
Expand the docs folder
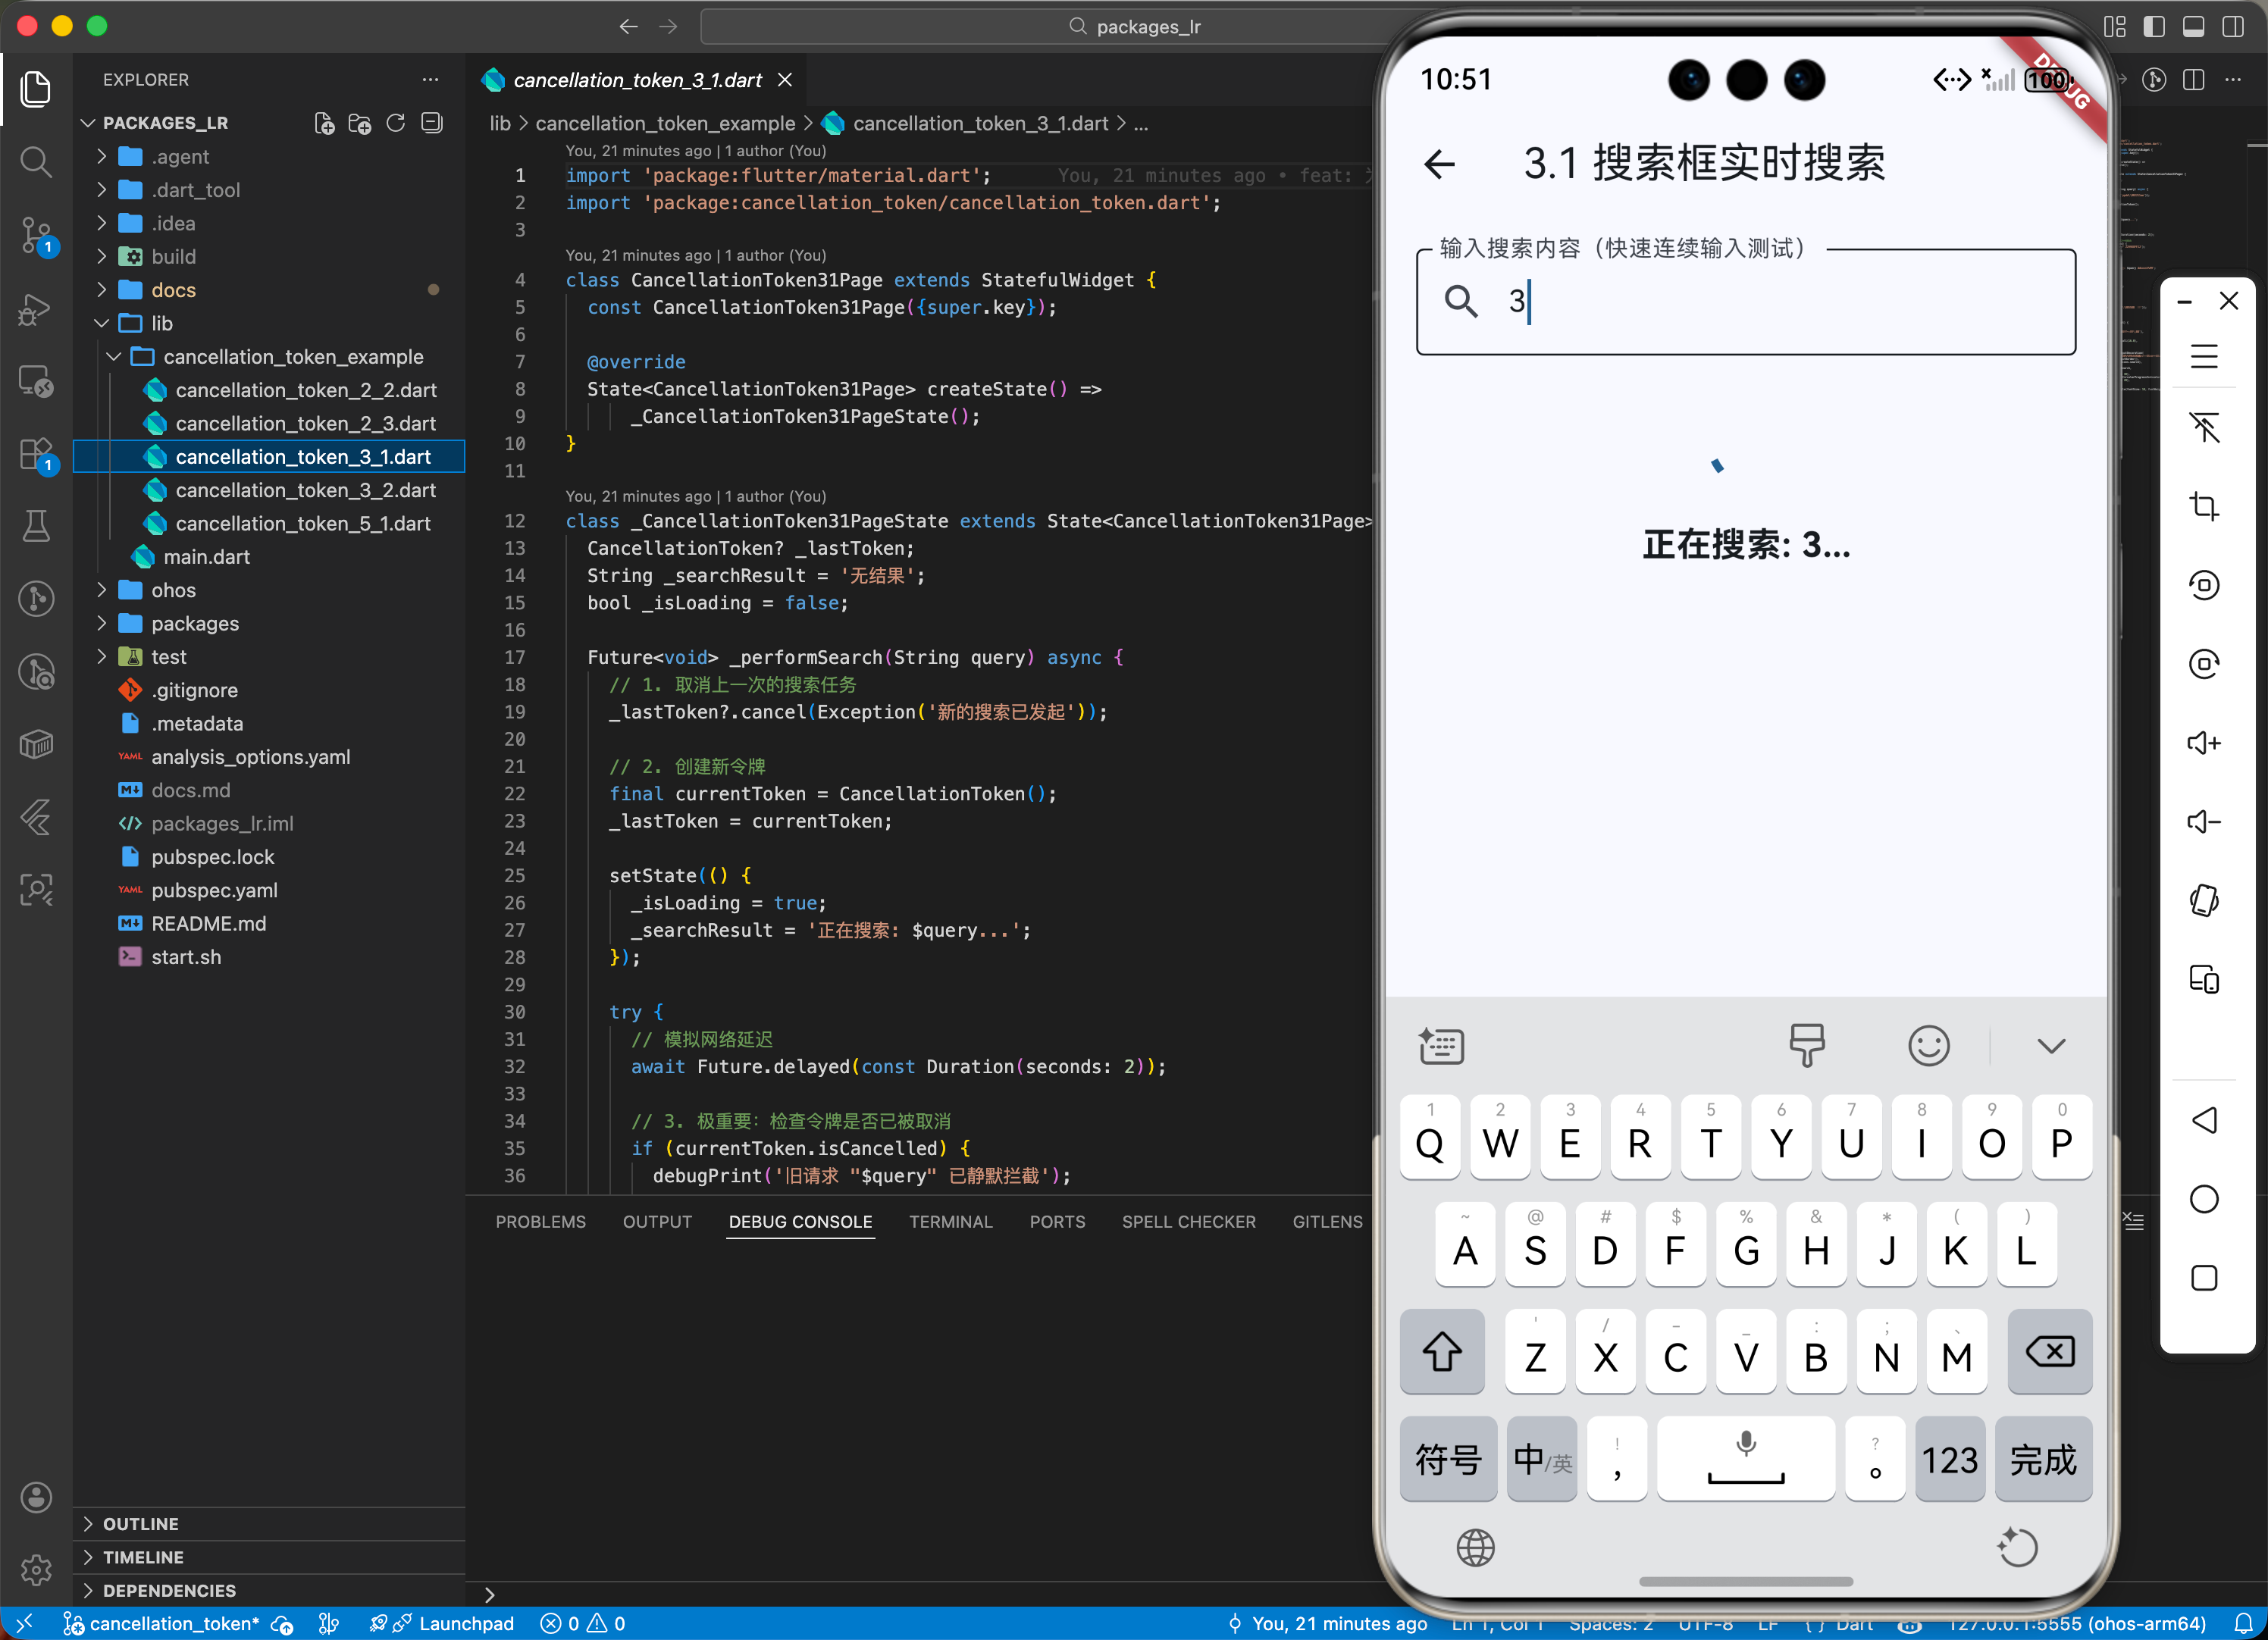coord(173,290)
